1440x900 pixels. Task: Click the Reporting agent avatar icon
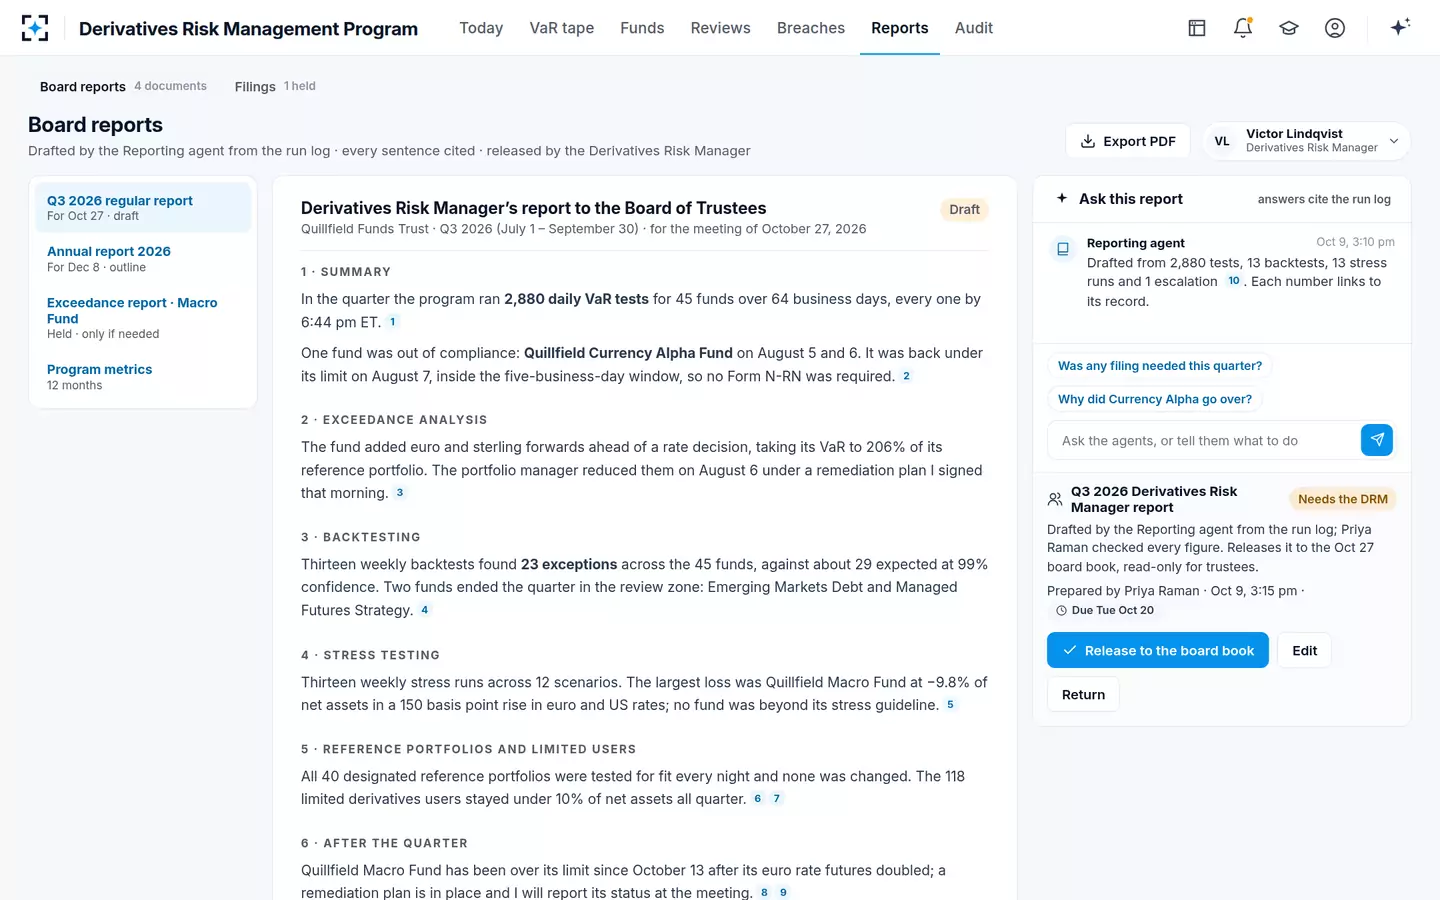1063,248
